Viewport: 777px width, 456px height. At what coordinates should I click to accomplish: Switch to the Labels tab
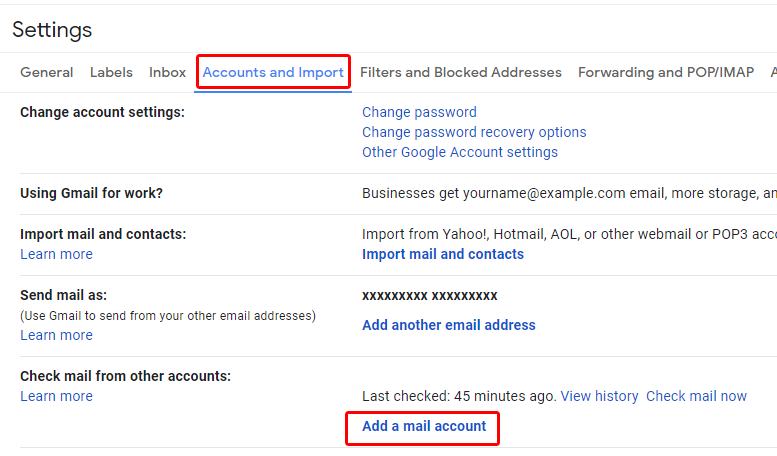click(x=111, y=72)
